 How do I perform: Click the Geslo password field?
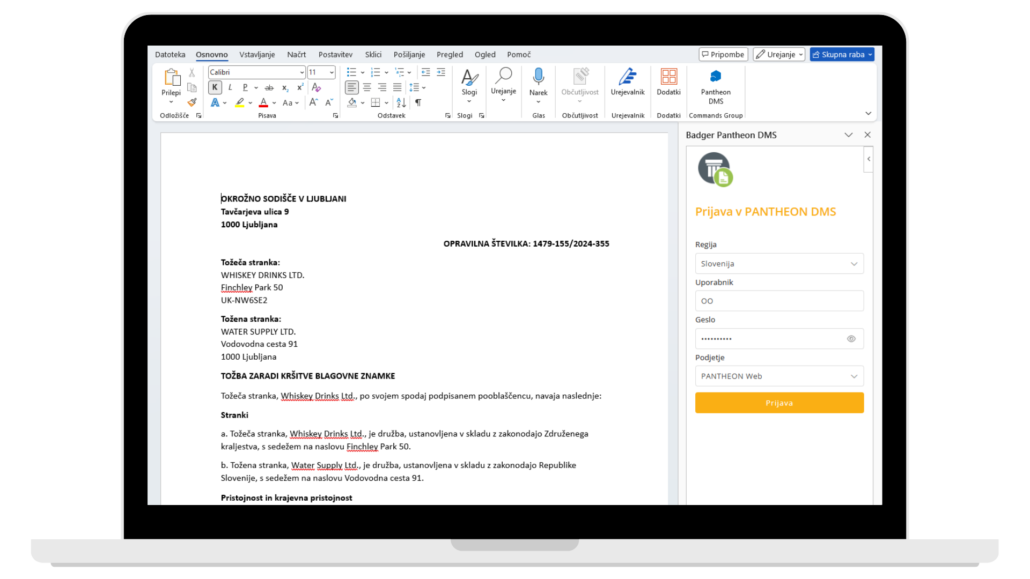[779, 338]
